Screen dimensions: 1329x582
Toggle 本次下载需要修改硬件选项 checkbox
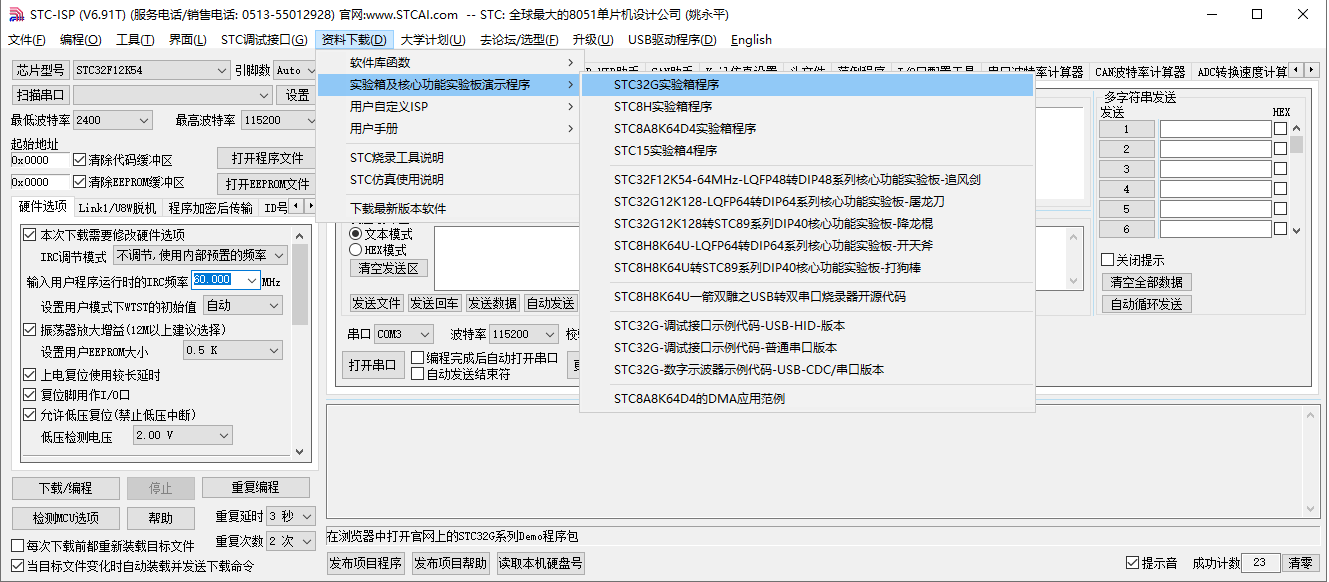(x=29, y=235)
